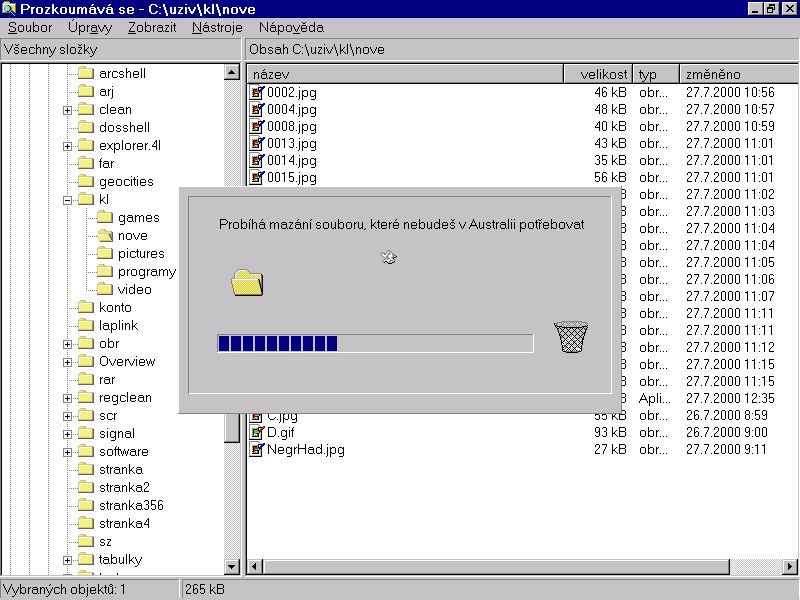This screenshot has width=800, height=600.
Task: Select the 'pictures' folder in tree
Action: (141, 254)
